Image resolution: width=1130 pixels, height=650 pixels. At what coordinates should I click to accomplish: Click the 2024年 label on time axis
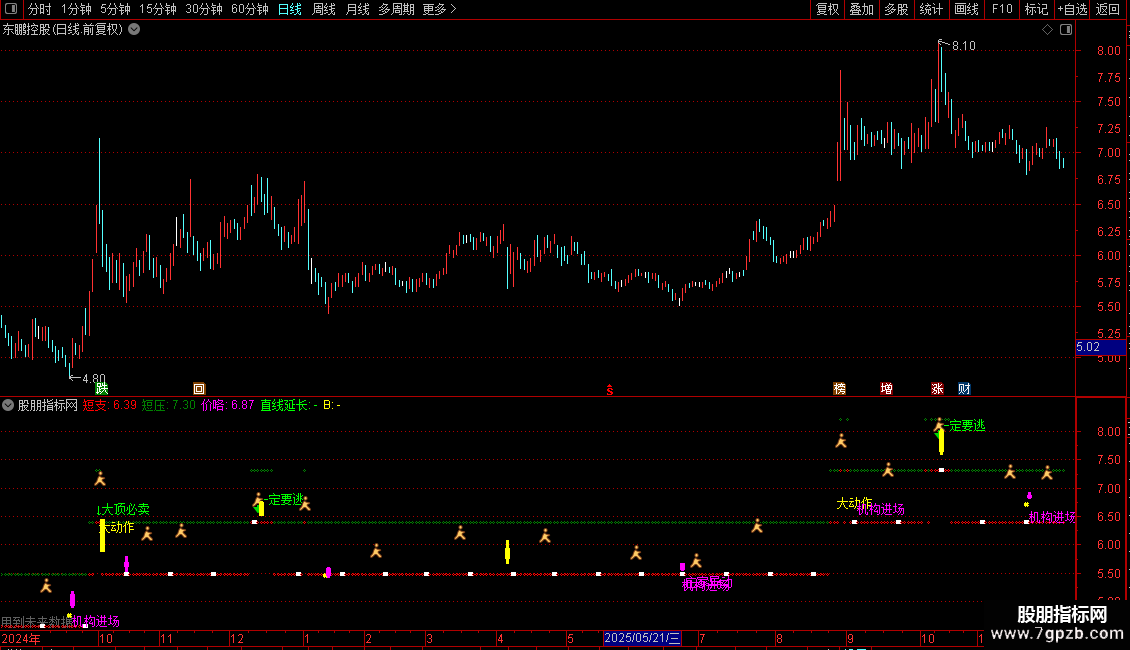click(21, 638)
